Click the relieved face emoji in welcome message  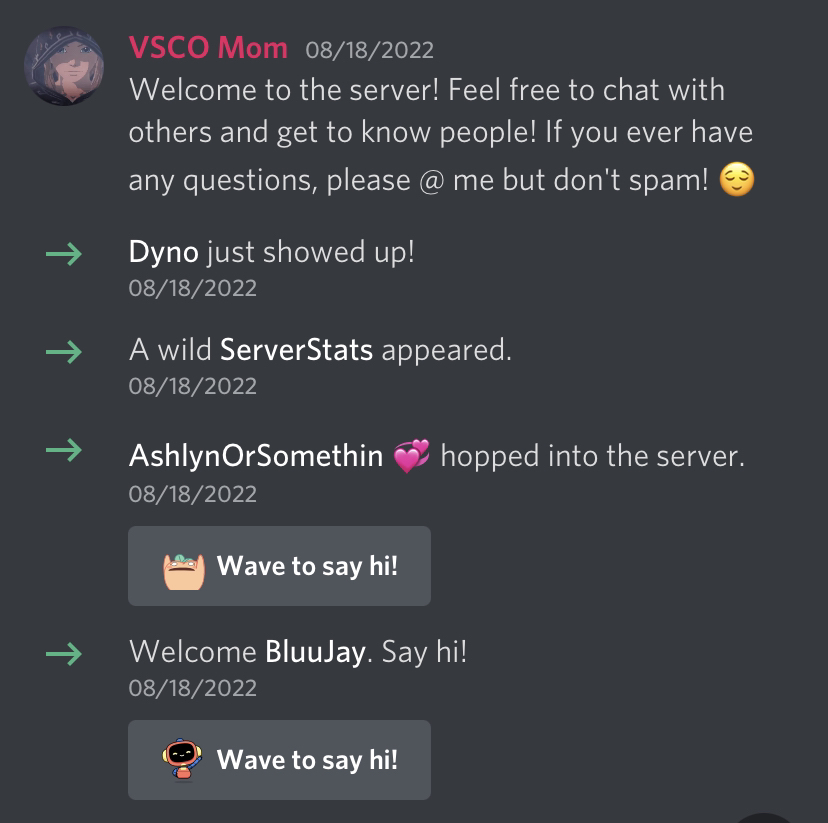click(737, 179)
